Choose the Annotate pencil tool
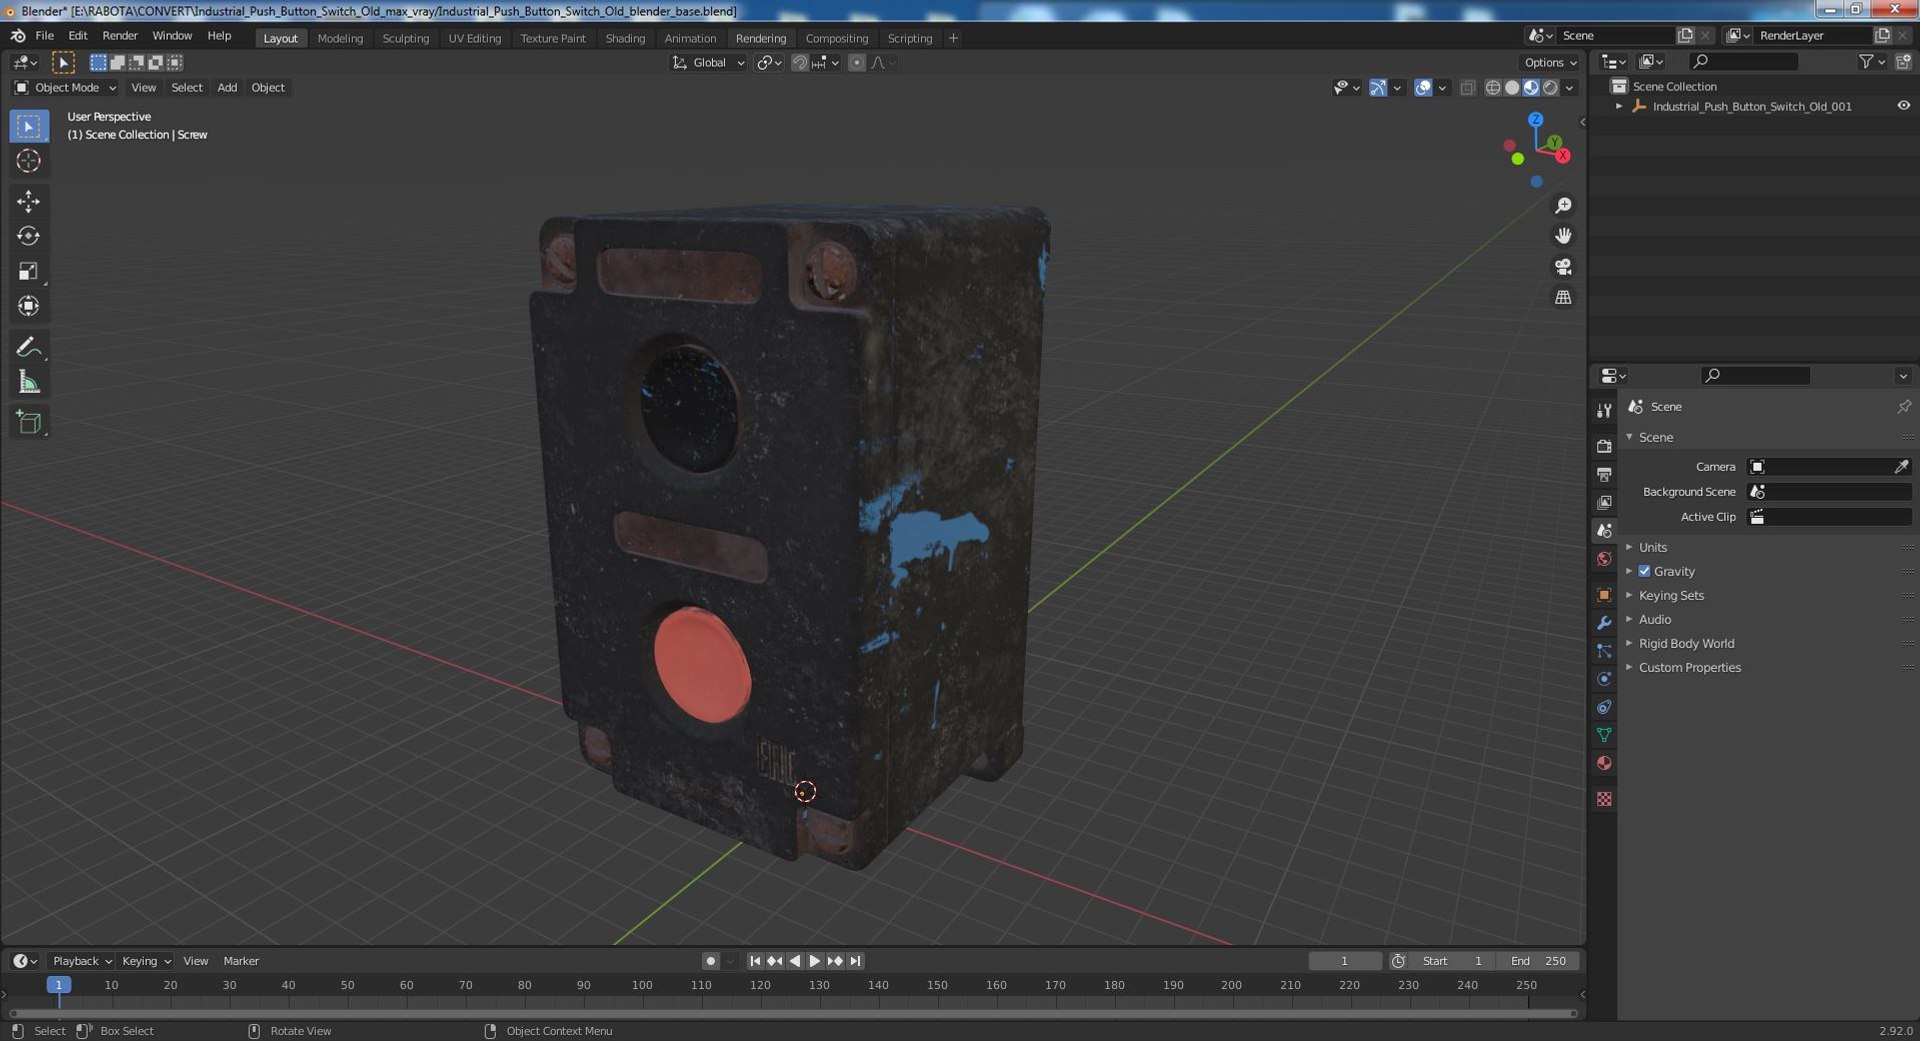 pyautogui.click(x=28, y=347)
